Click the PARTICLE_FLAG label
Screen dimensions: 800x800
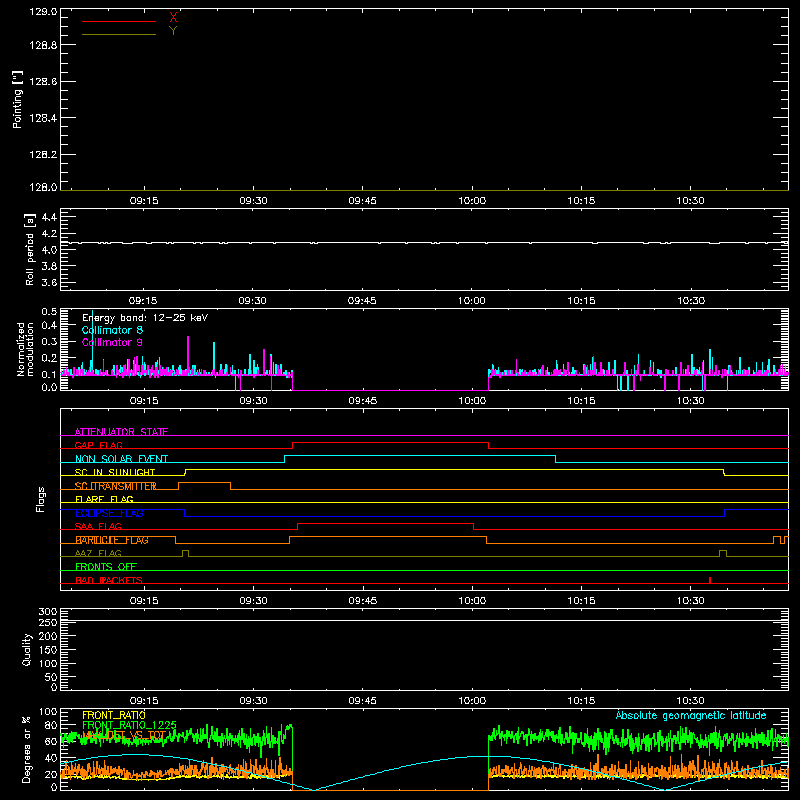pos(112,540)
